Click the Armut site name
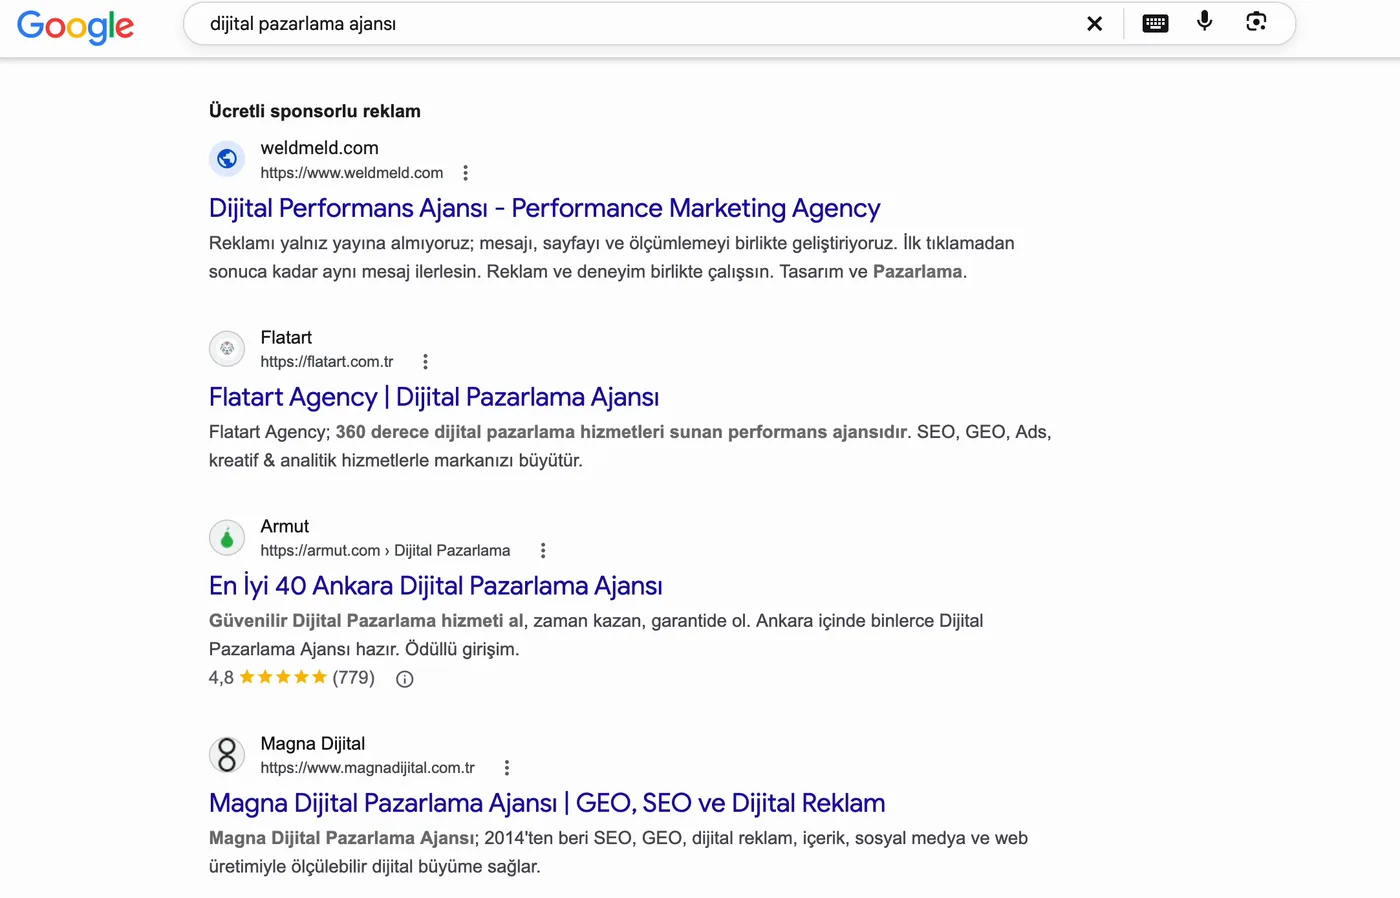 coord(285,526)
